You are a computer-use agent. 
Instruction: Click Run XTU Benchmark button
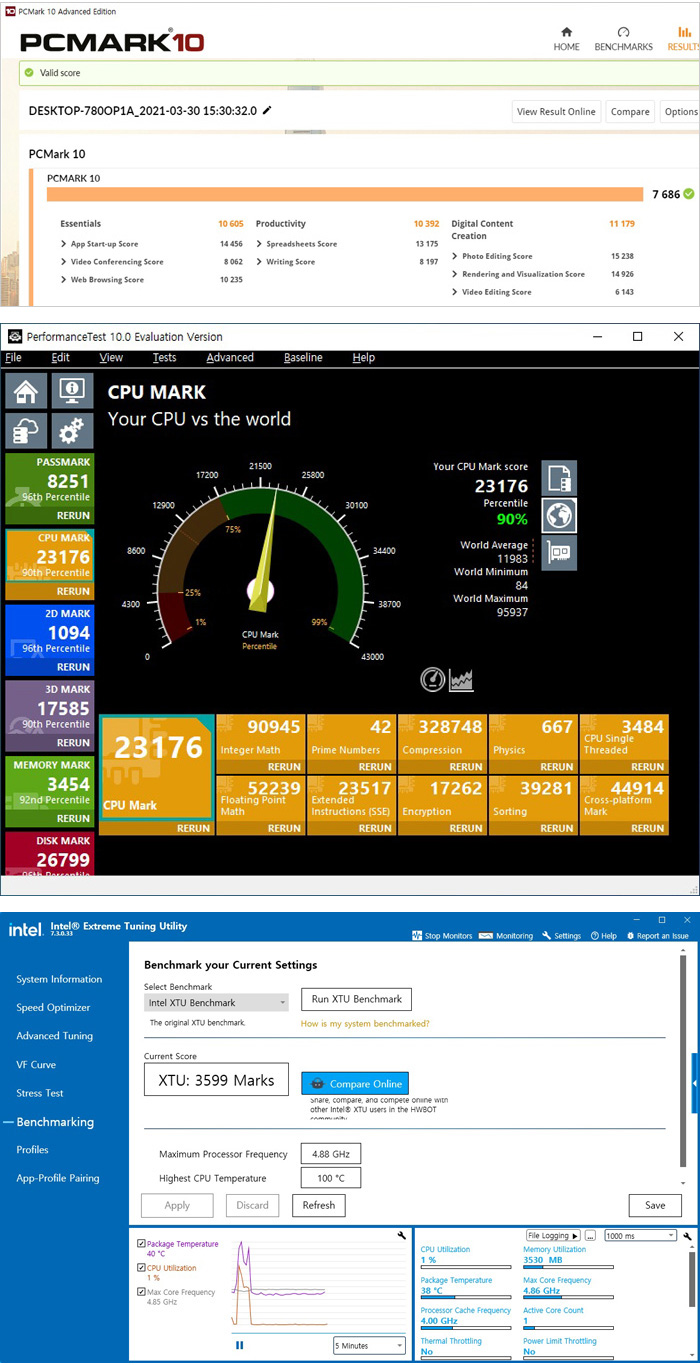(x=356, y=999)
